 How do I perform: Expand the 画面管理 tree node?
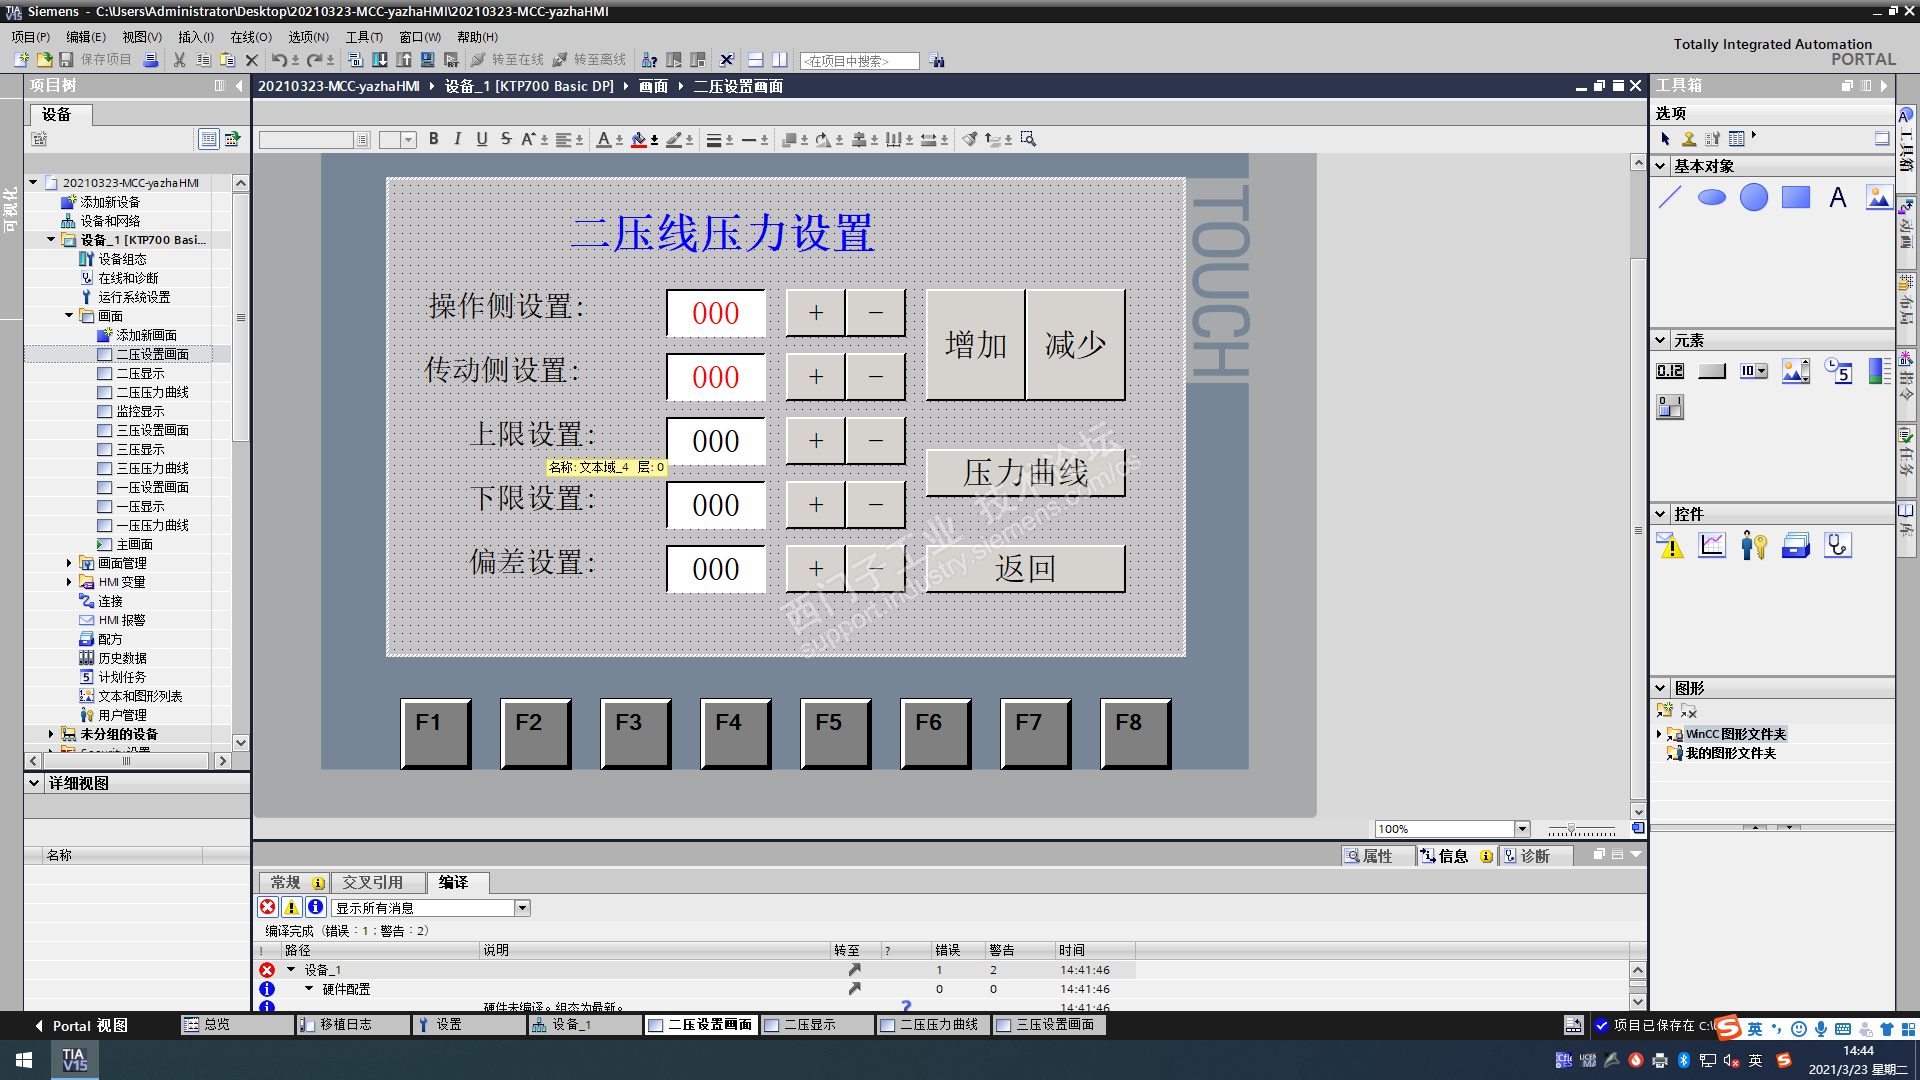coord(69,563)
